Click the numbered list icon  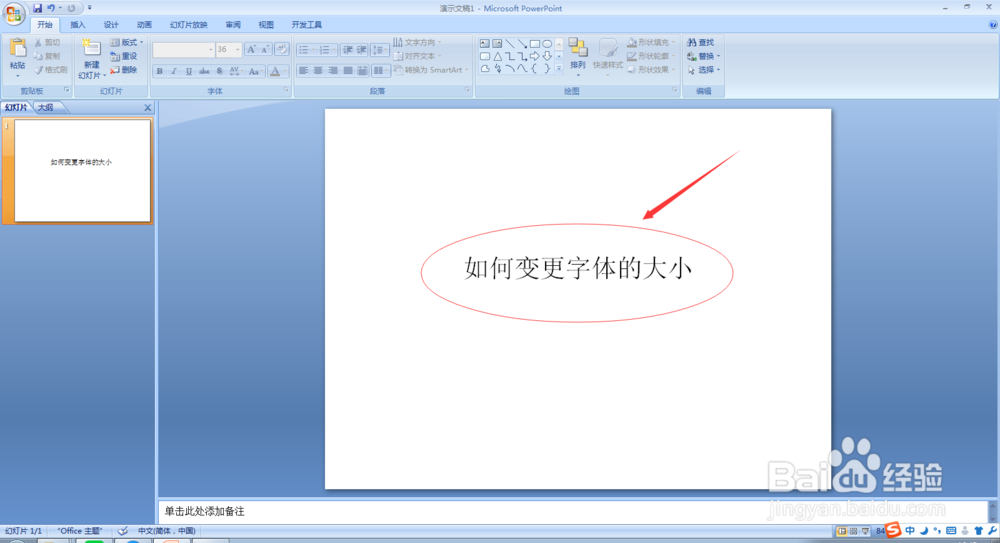(x=325, y=49)
